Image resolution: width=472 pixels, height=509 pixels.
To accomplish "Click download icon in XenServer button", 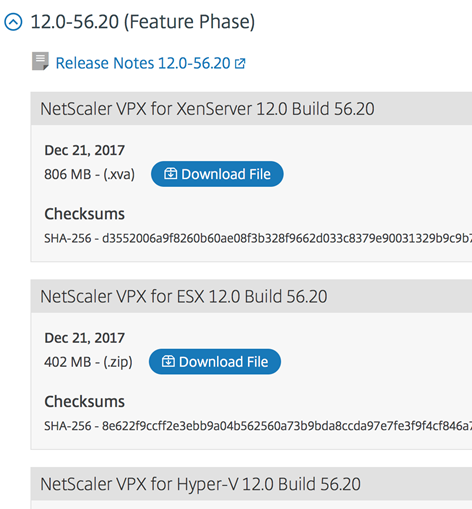I will pos(170,174).
